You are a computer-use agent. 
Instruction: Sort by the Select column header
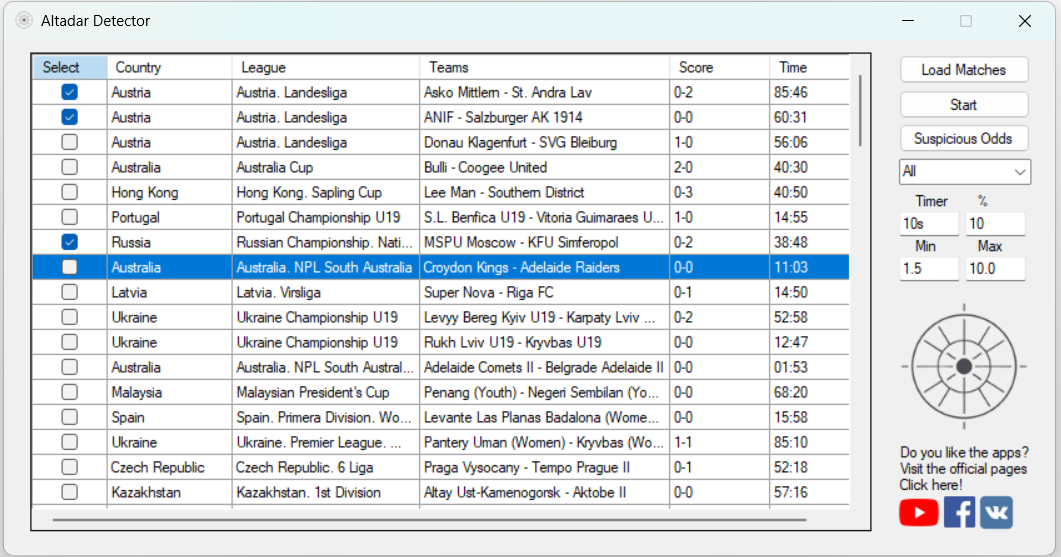[x=70, y=67]
